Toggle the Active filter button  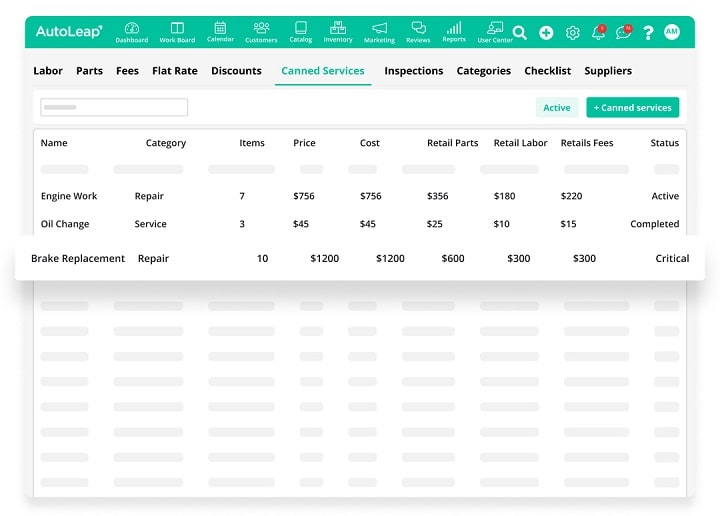557,108
